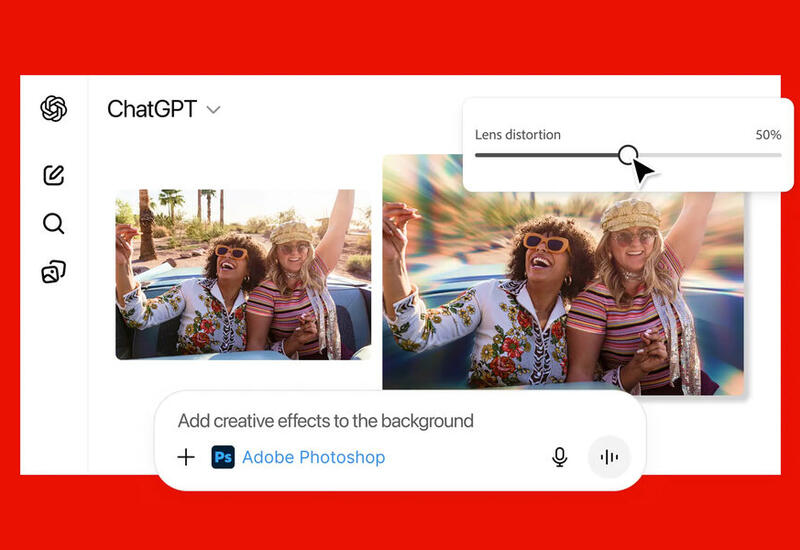The image size is (800, 550).
Task: Click the Lens distortion slider handle
Action: pos(628,155)
